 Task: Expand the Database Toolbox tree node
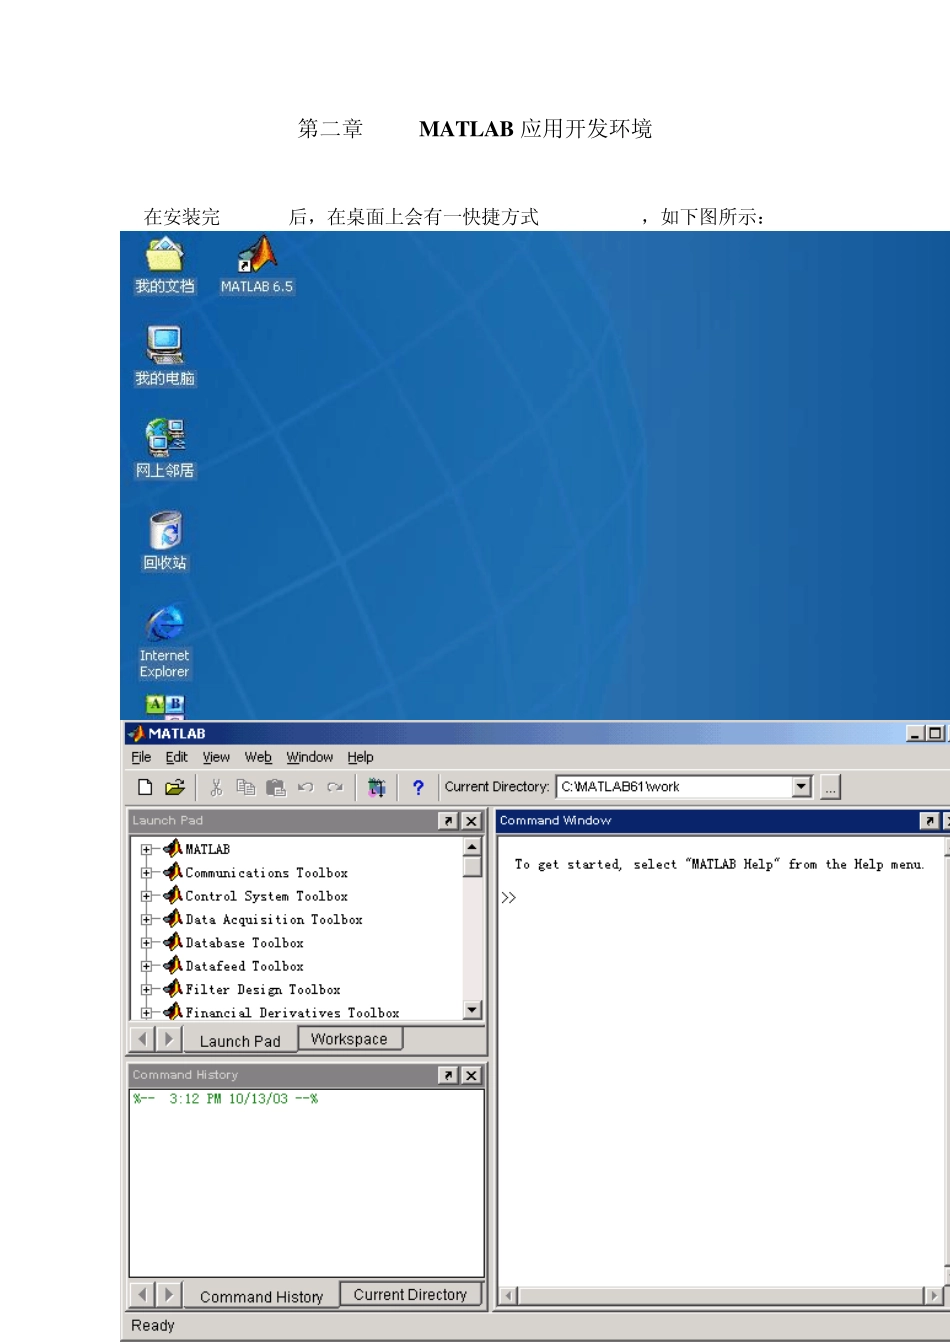pyautogui.click(x=146, y=943)
